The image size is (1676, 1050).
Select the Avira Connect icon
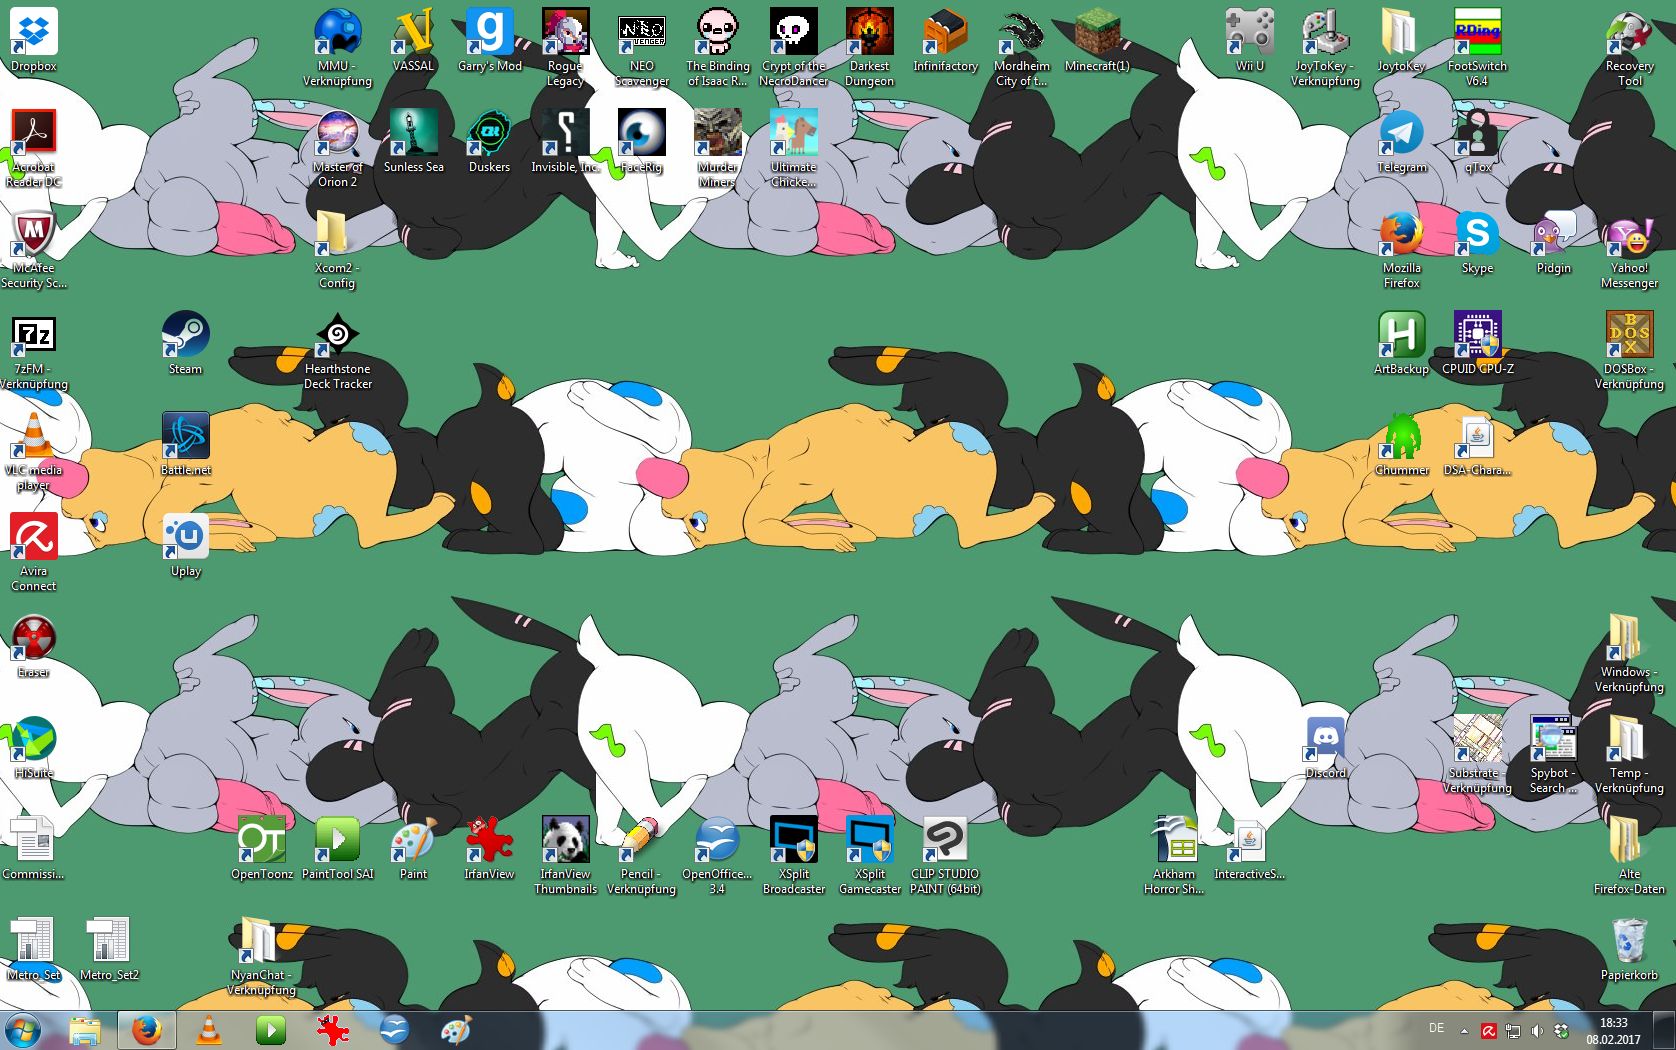click(34, 552)
